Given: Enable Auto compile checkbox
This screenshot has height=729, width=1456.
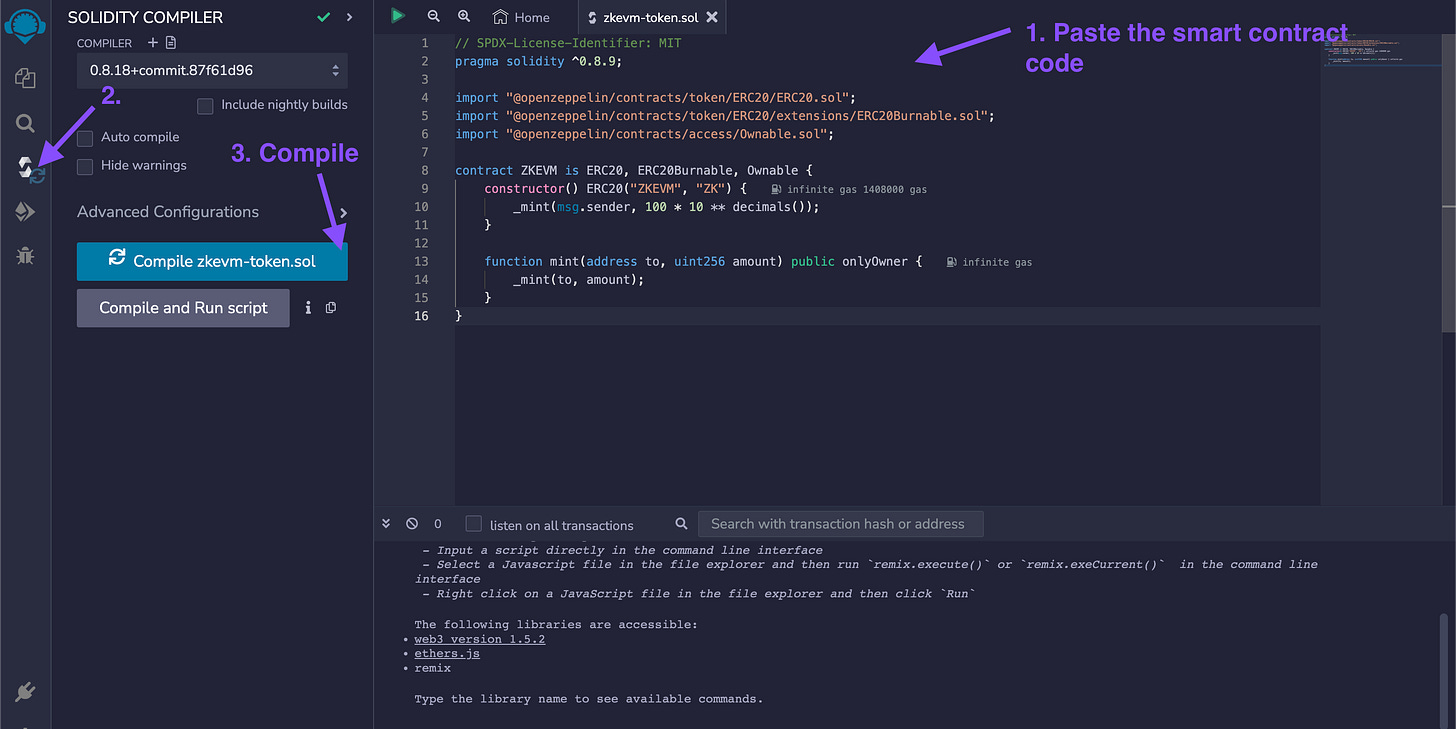Looking at the screenshot, I should [85, 137].
